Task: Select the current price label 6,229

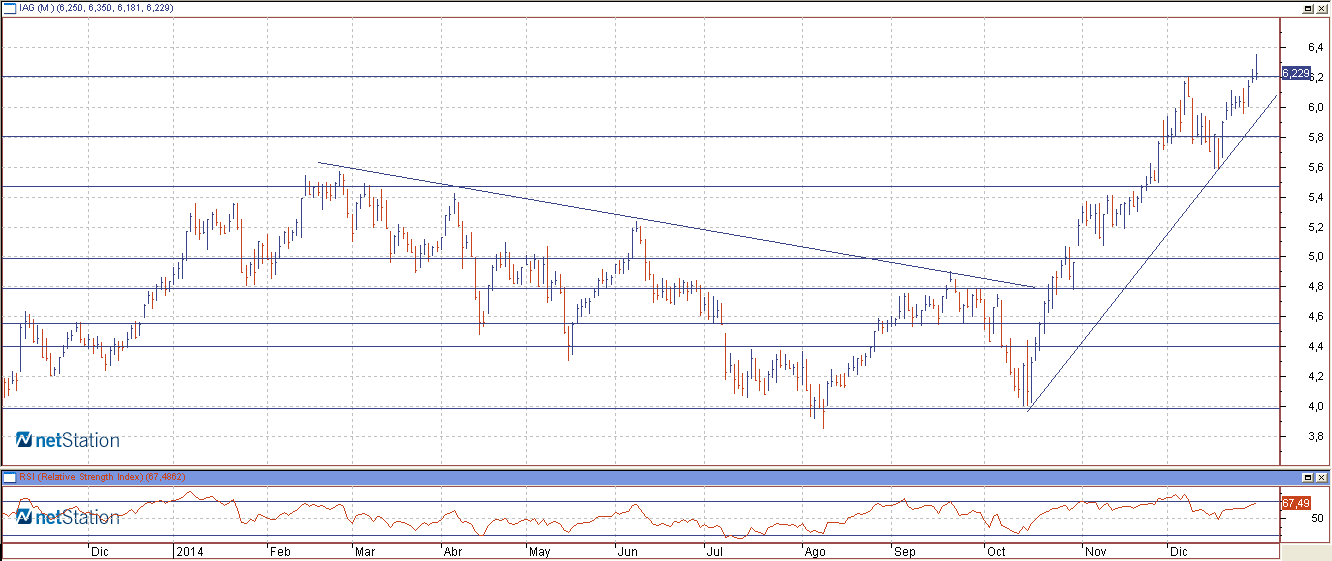Action: (x=1296, y=73)
